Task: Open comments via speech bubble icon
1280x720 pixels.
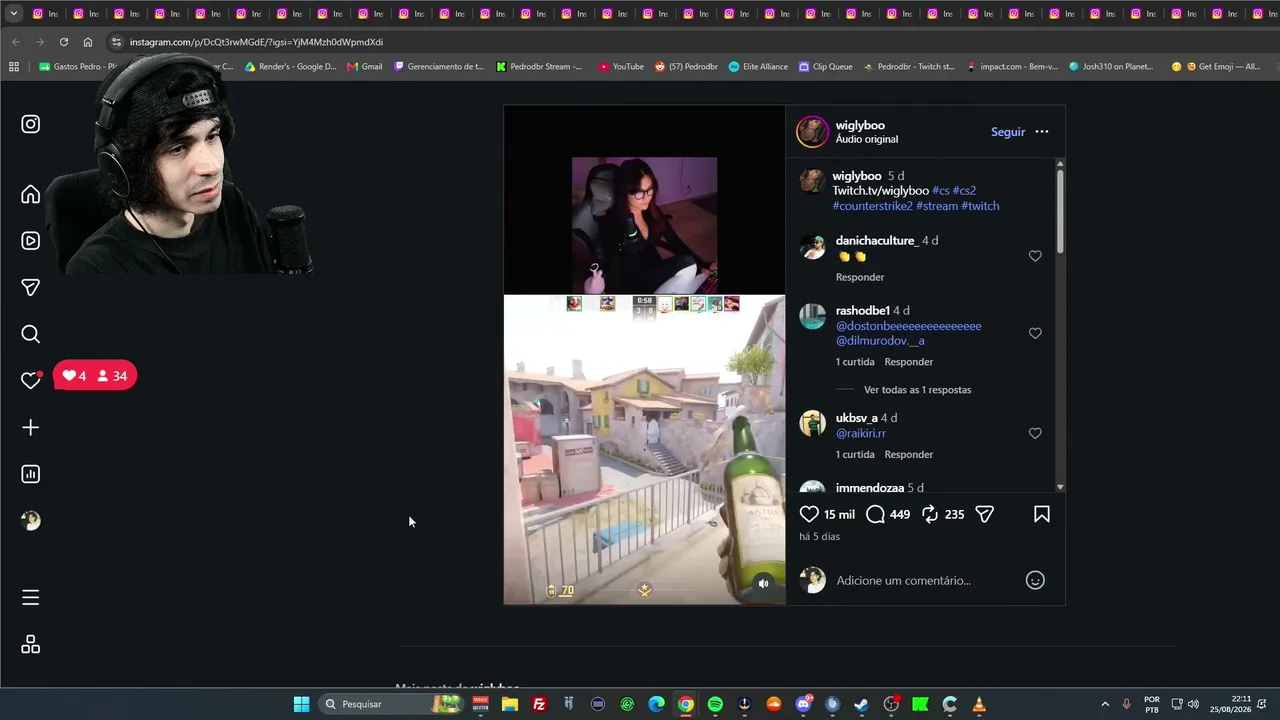Action: coord(875,514)
